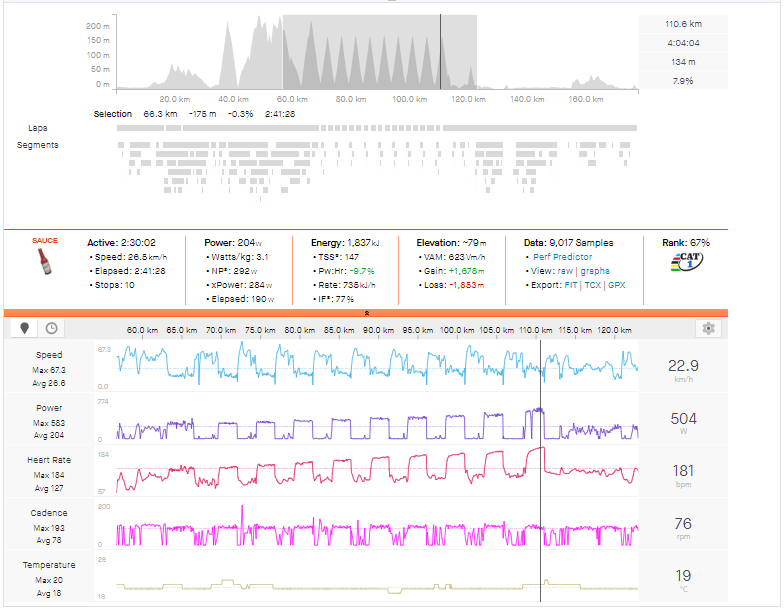The height and width of the screenshot is (611, 784).
Task: Switch x-axis to distance with pin icon
Action: [x=24, y=328]
